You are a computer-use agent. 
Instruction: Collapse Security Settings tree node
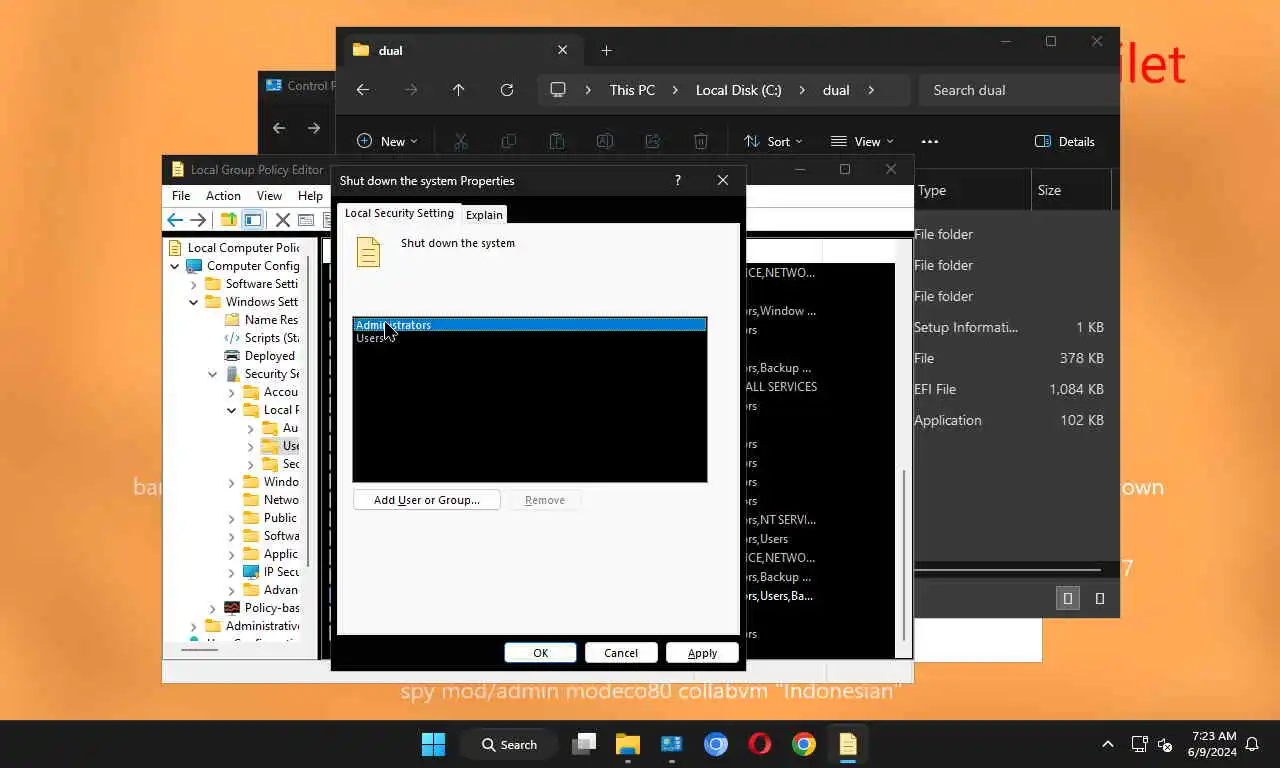pyautogui.click(x=213, y=374)
